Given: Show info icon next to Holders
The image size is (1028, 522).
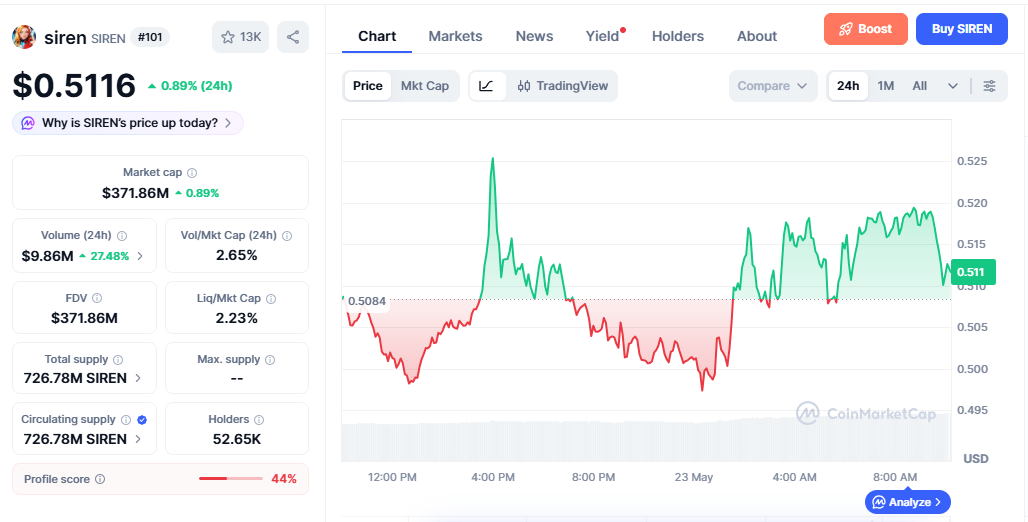Looking at the screenshot, I should [x=259, y=420].
